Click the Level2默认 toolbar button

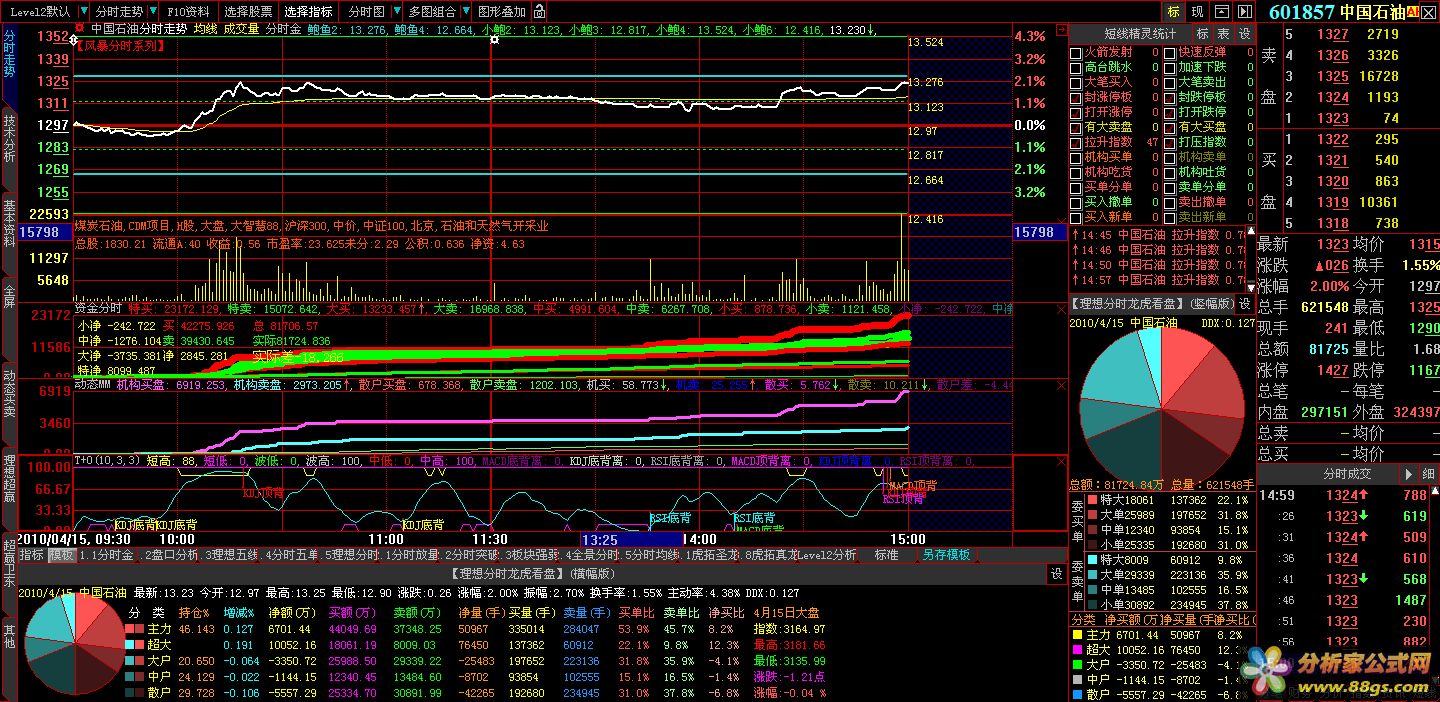pyautogui.click(x=40, y=12)
